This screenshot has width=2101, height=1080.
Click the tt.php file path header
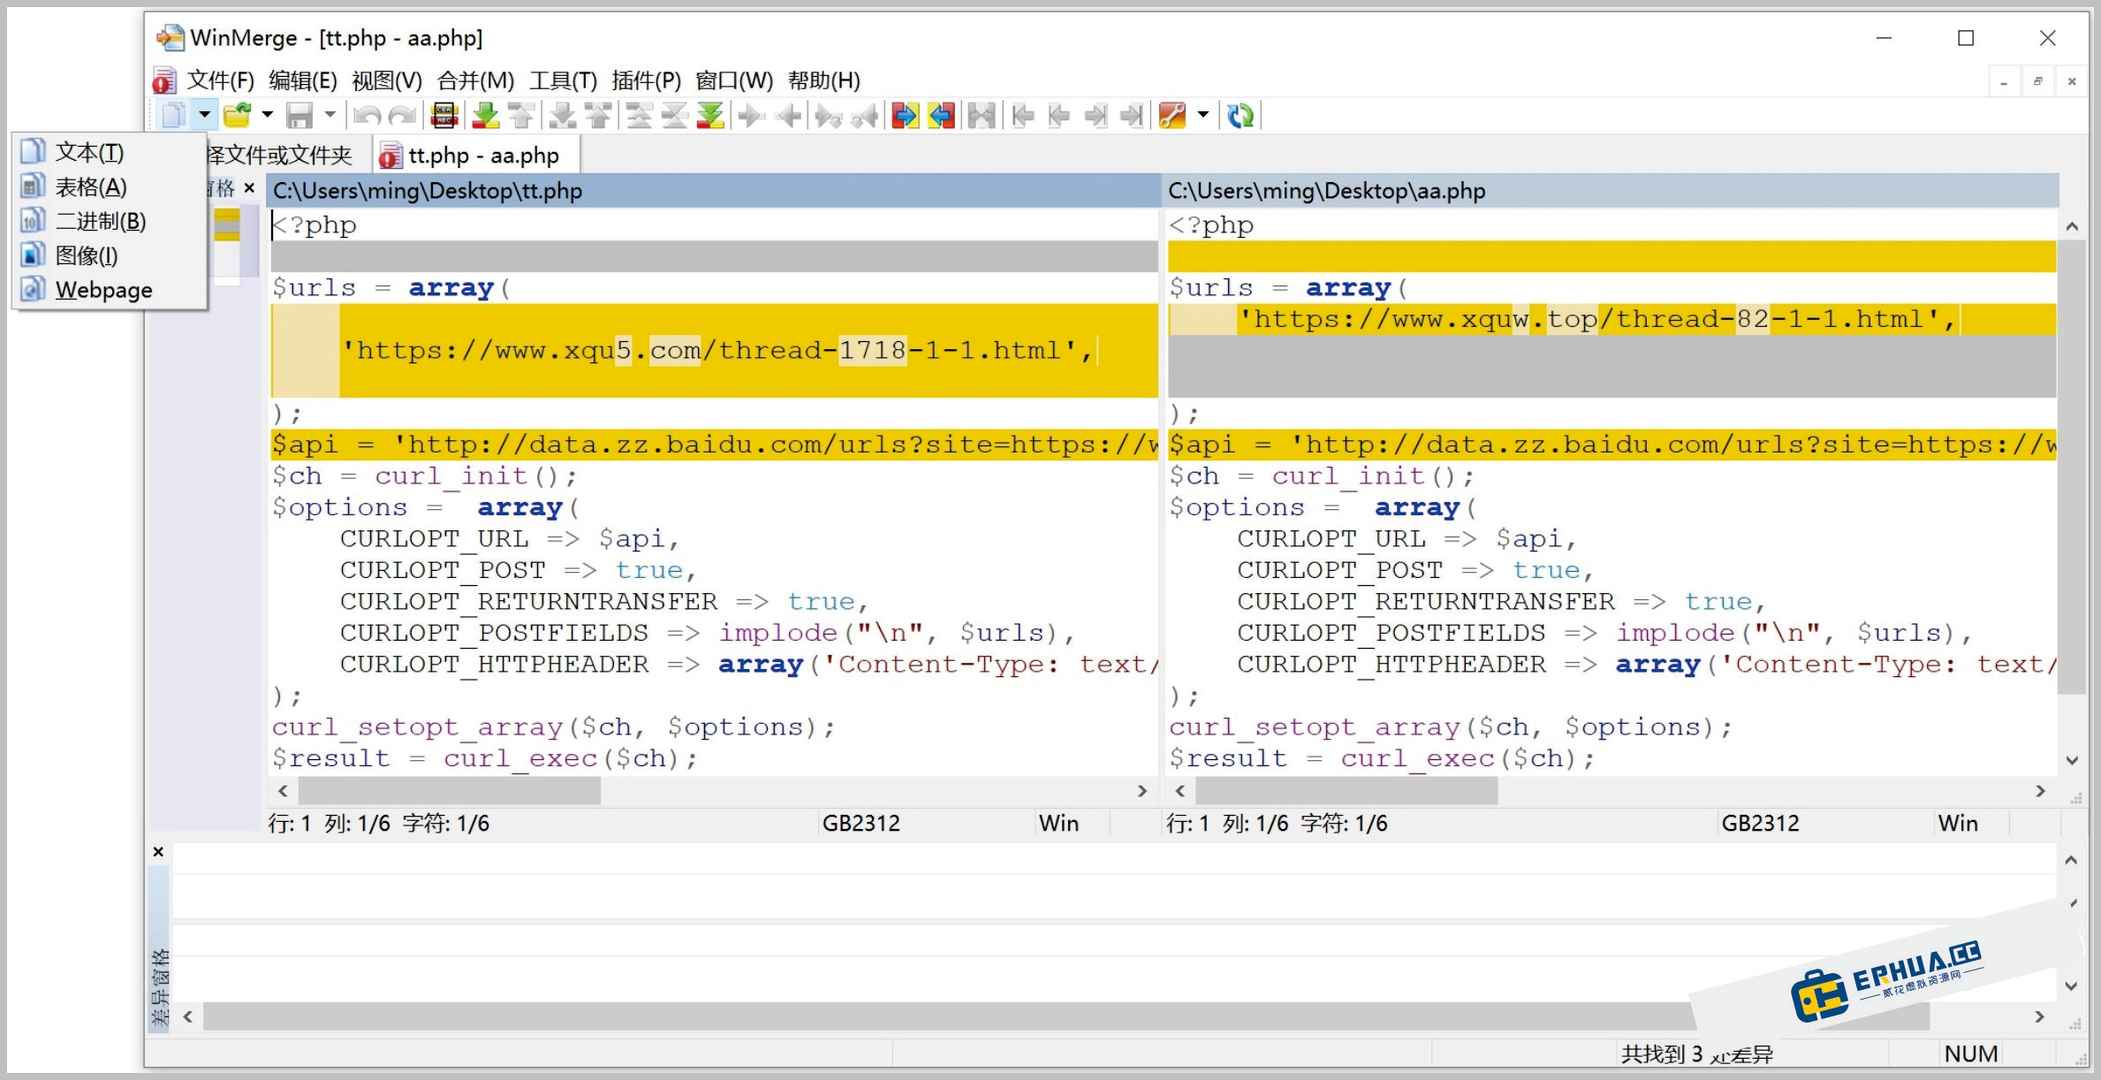click(713, 190)
